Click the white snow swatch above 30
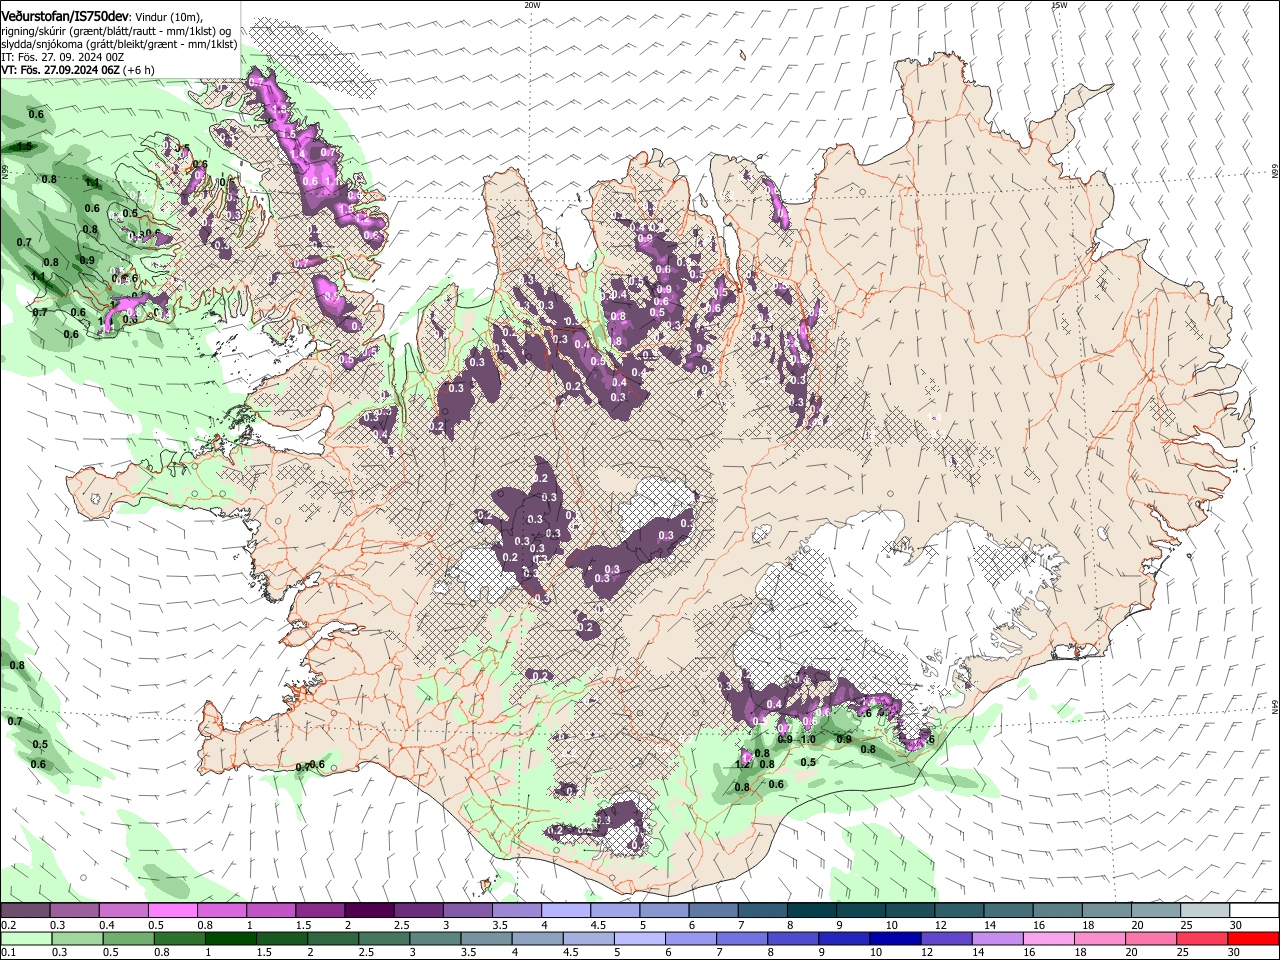This screenshot has height=960, width=1280. coord(1254,911)
